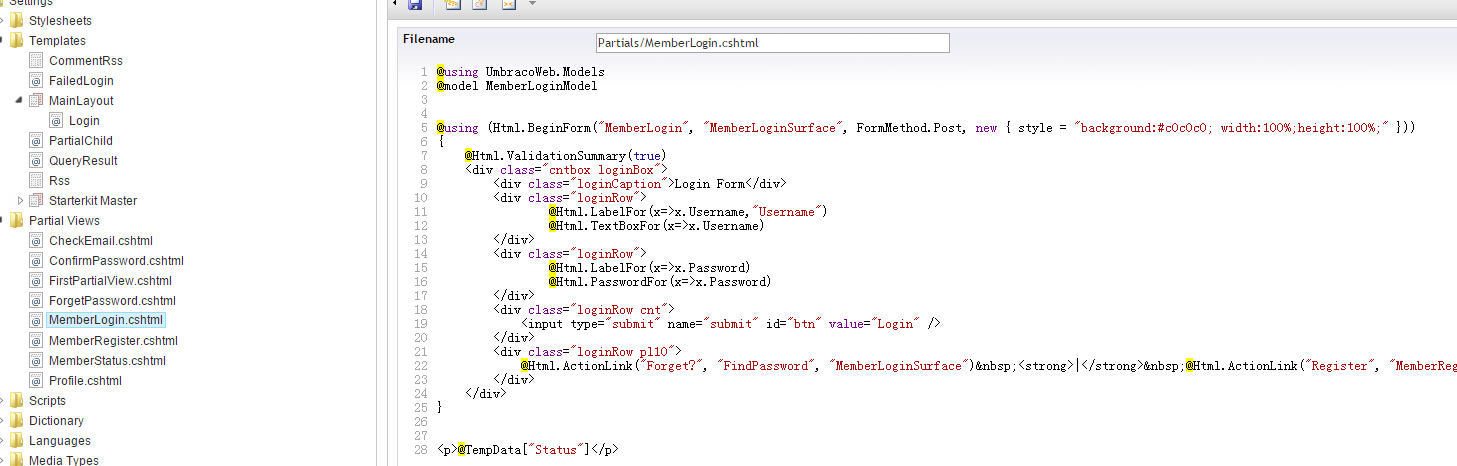Click the Html.BeginForm code line
Viewport: 1457px width, 466px height.
coord(926,128)
